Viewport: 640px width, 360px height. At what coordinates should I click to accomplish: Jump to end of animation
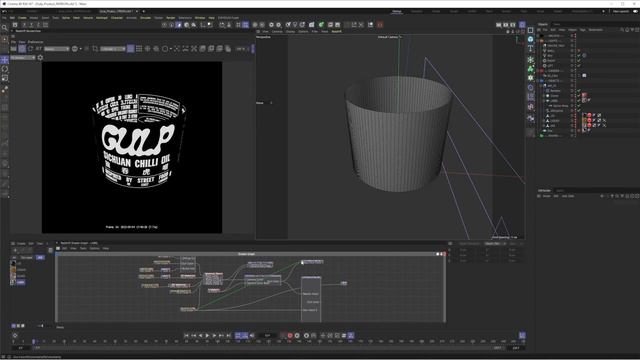point(228,336)
